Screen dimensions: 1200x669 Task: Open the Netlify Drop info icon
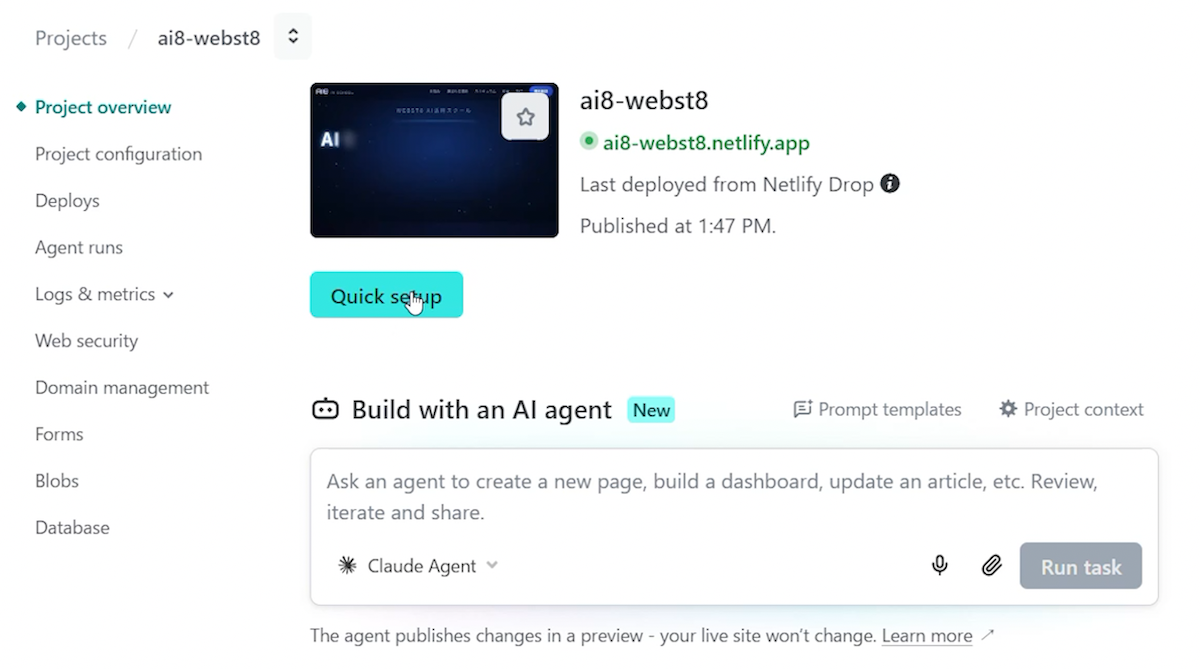[x=890, y=184]
